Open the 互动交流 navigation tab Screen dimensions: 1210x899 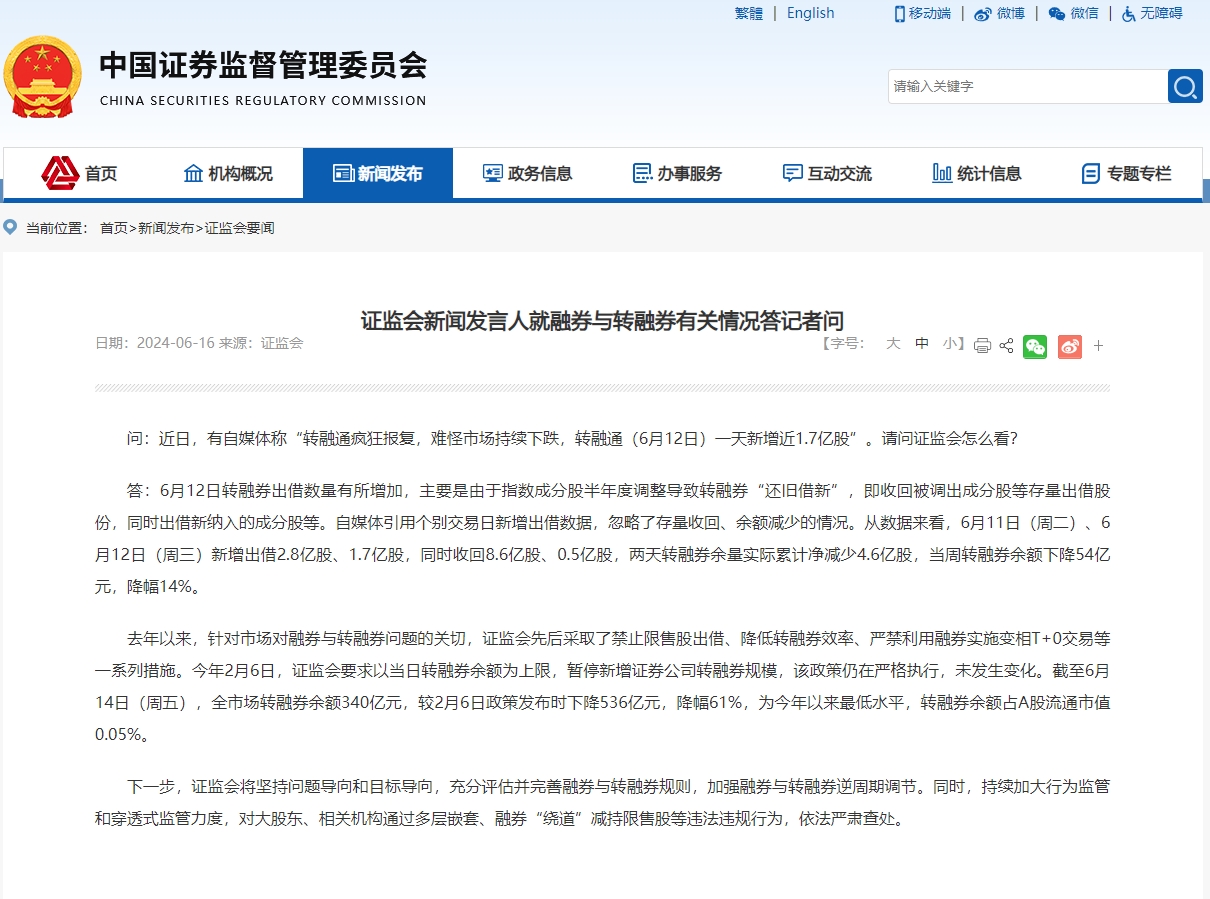click(x=827, y=173)
